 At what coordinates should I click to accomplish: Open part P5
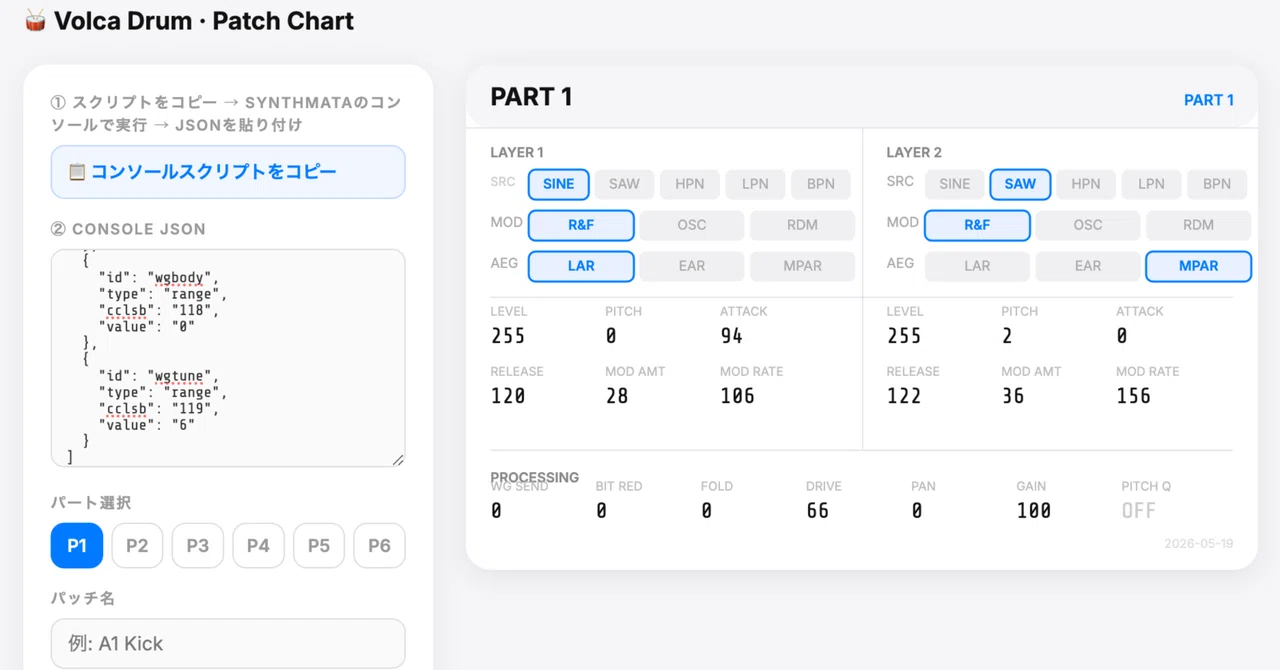pos(319,546)
